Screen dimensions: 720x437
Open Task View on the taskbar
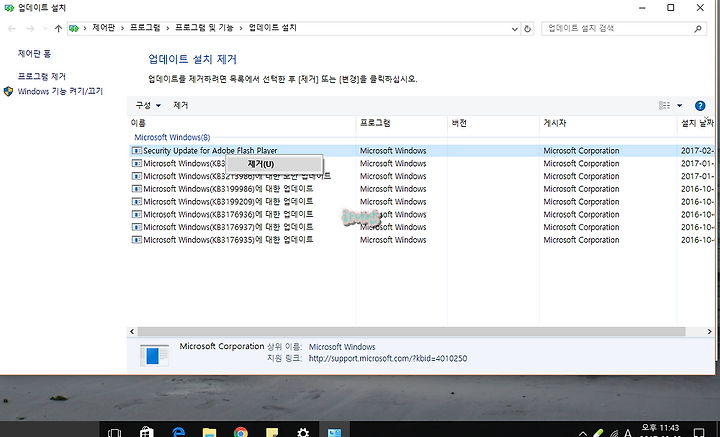click(114, 432)
